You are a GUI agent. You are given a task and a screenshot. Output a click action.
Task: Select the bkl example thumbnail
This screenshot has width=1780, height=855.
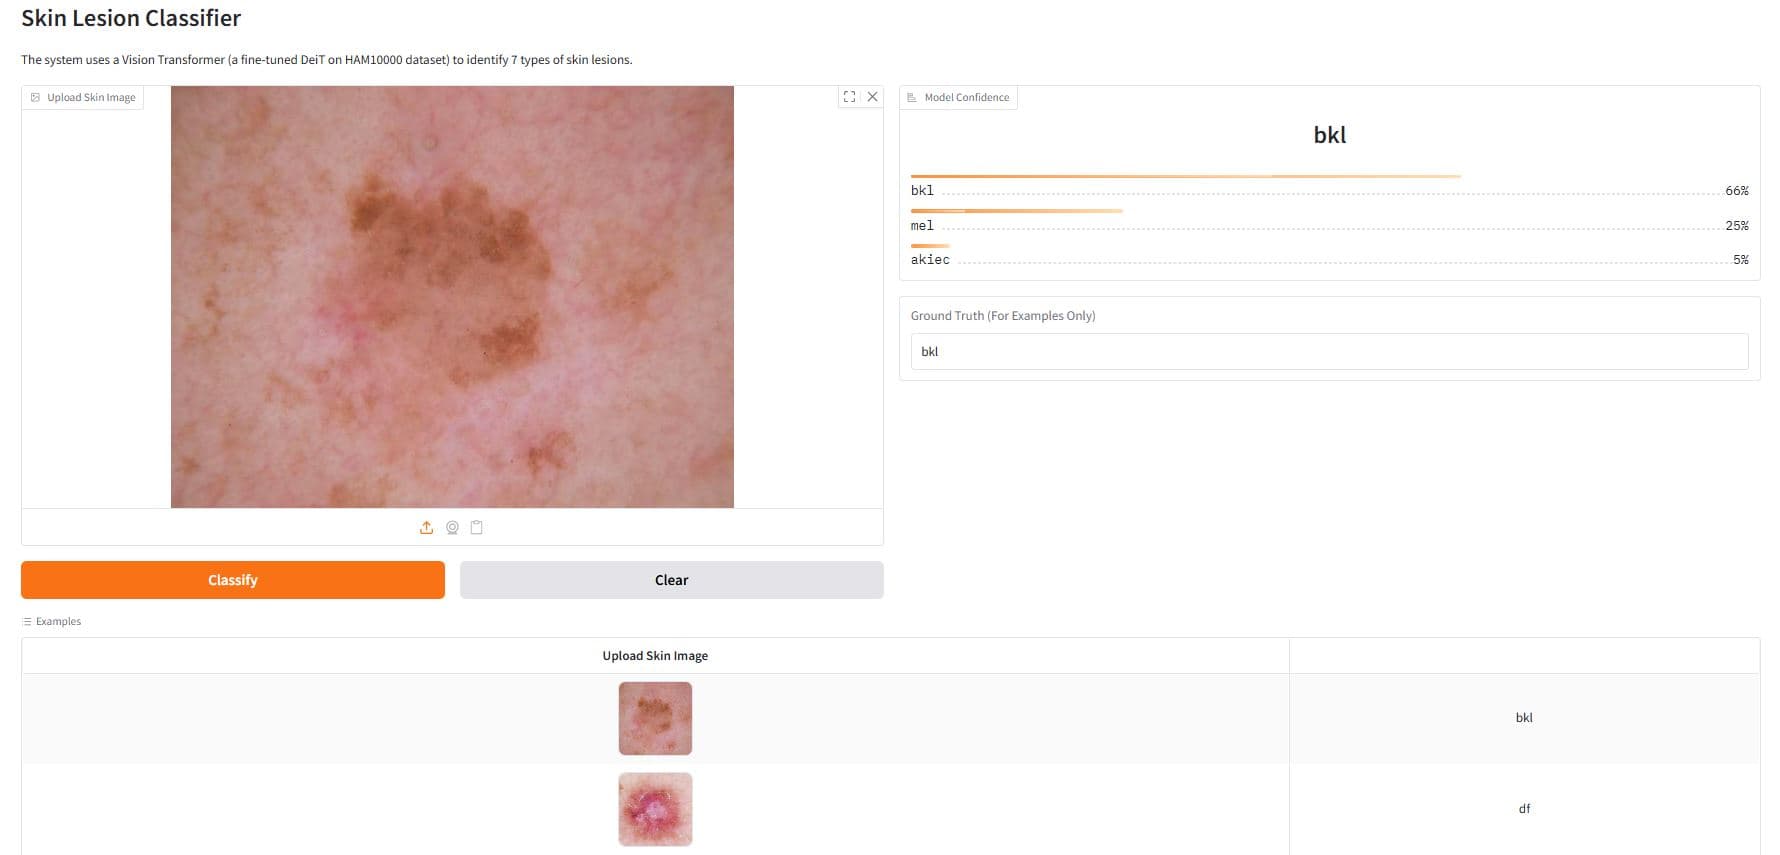tap(655, 718)
